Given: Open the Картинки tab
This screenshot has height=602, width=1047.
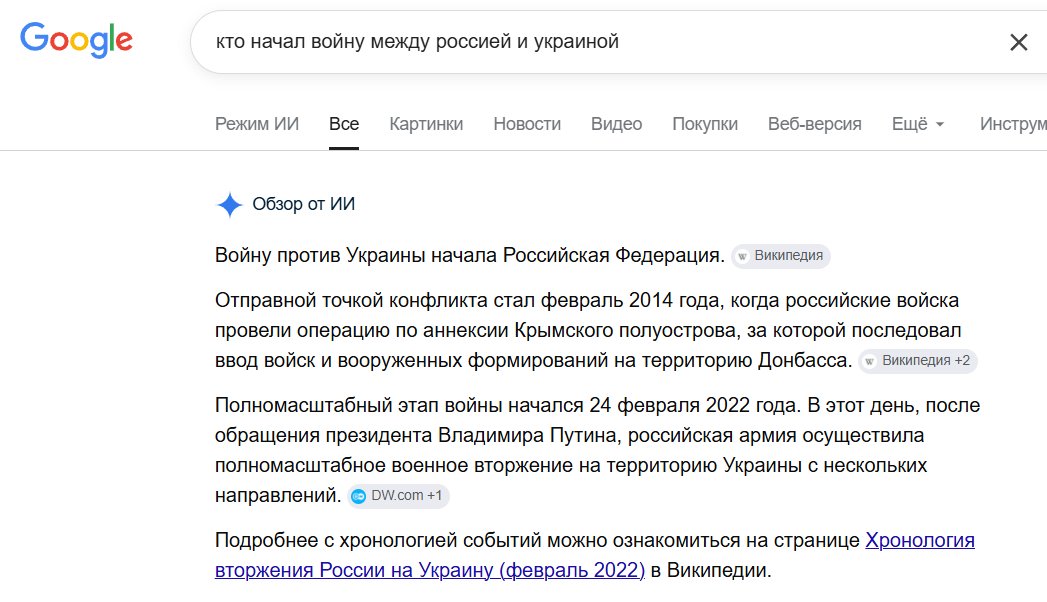Looking at the screenshot, I should coord(426,124).
